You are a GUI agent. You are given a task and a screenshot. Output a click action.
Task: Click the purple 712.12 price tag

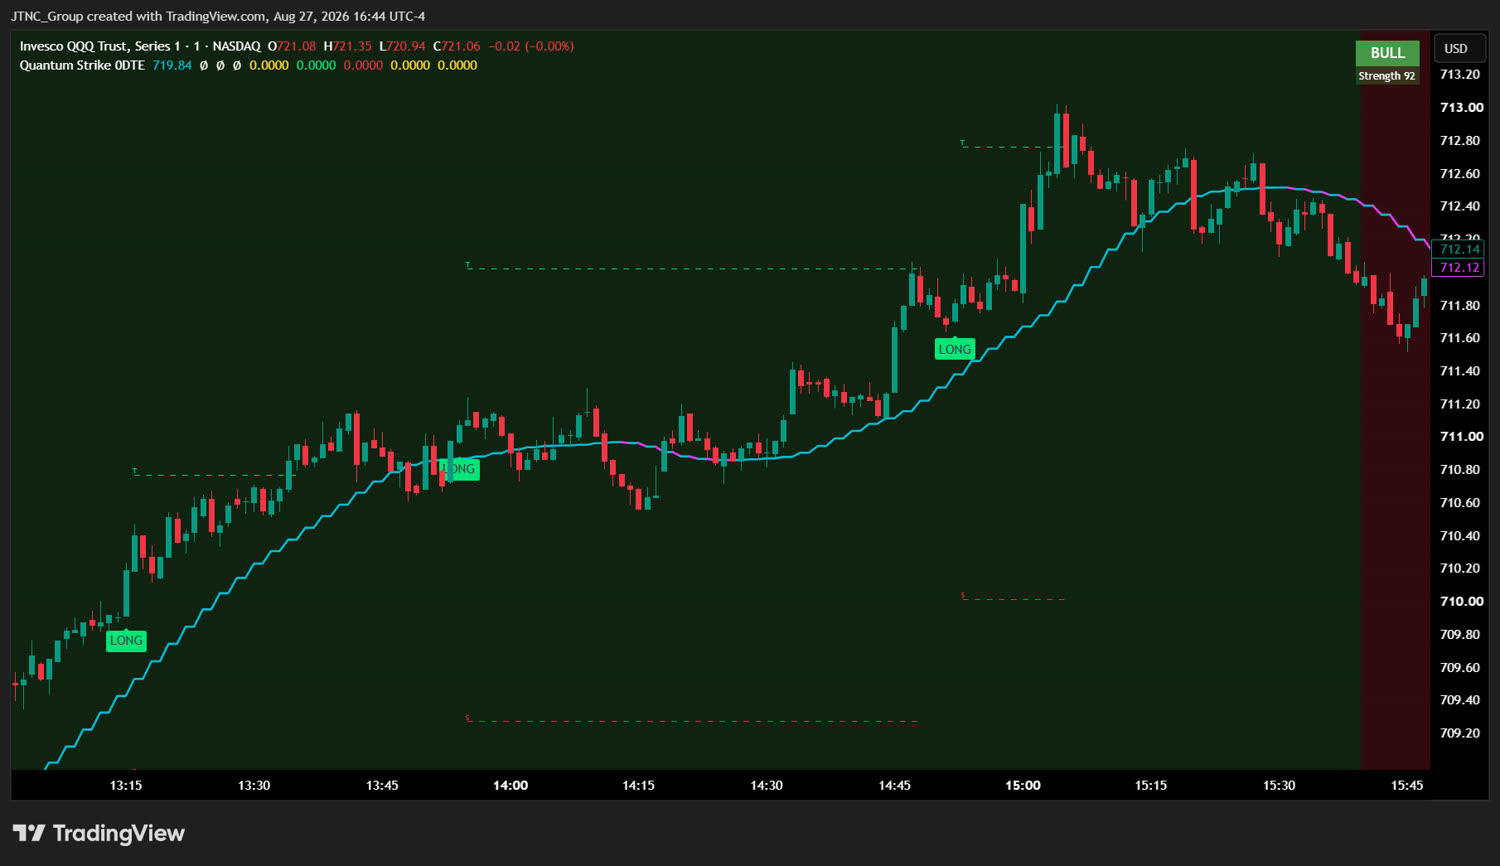pyautogui.click(x=1459, y=268)
